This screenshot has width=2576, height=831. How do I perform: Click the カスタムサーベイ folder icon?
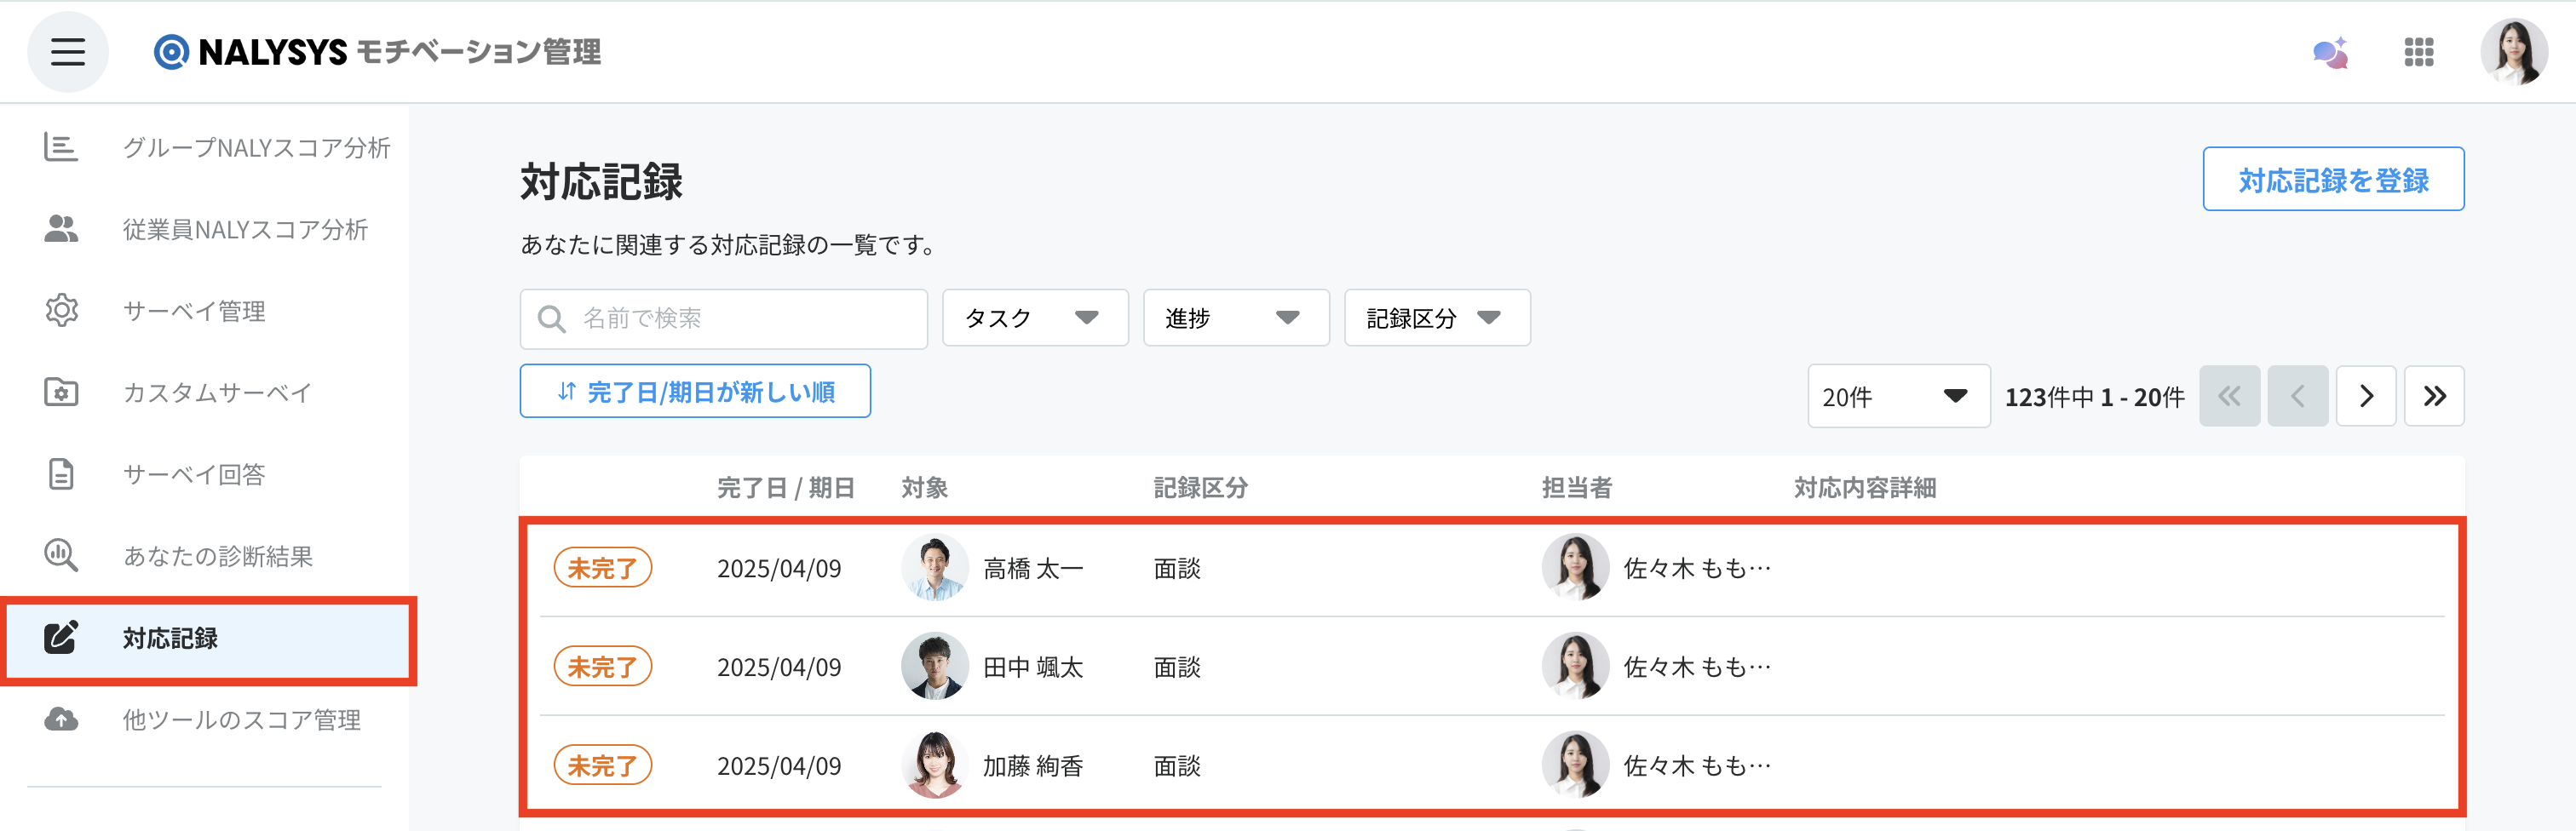pyautogui.click(x=61, y=392)
